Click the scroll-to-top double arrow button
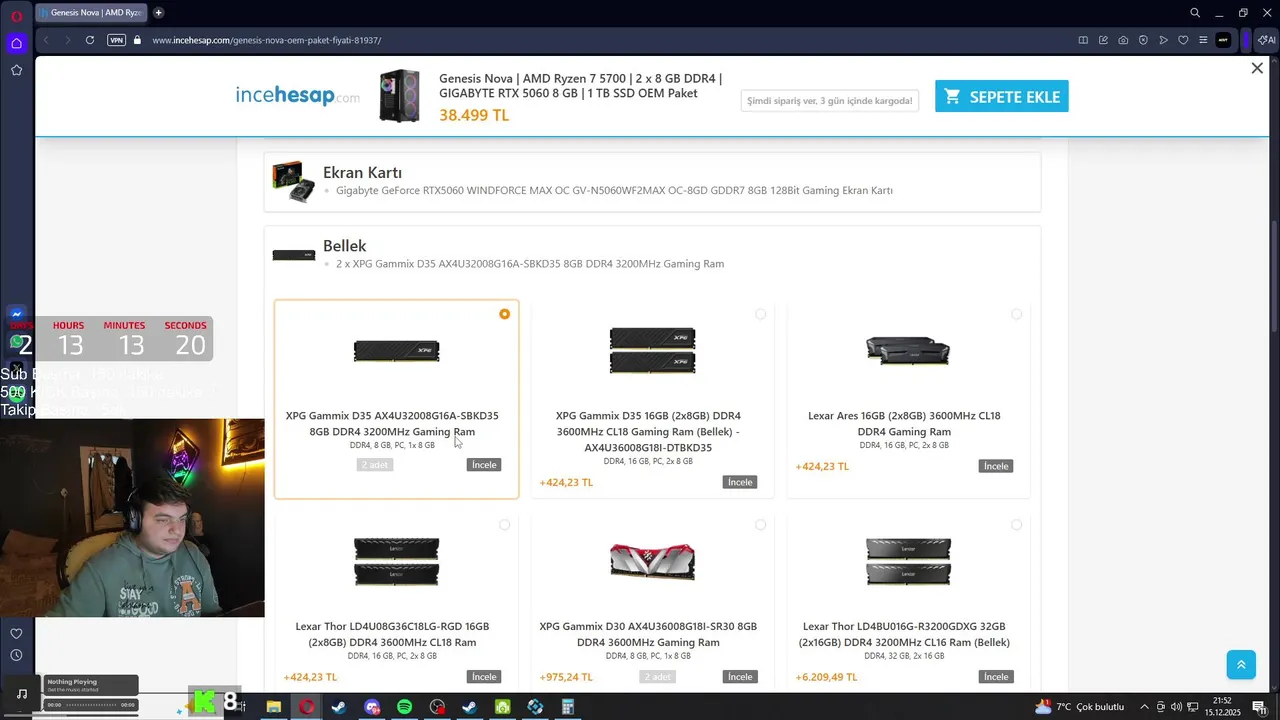1280x720 pixels. 1241,664
